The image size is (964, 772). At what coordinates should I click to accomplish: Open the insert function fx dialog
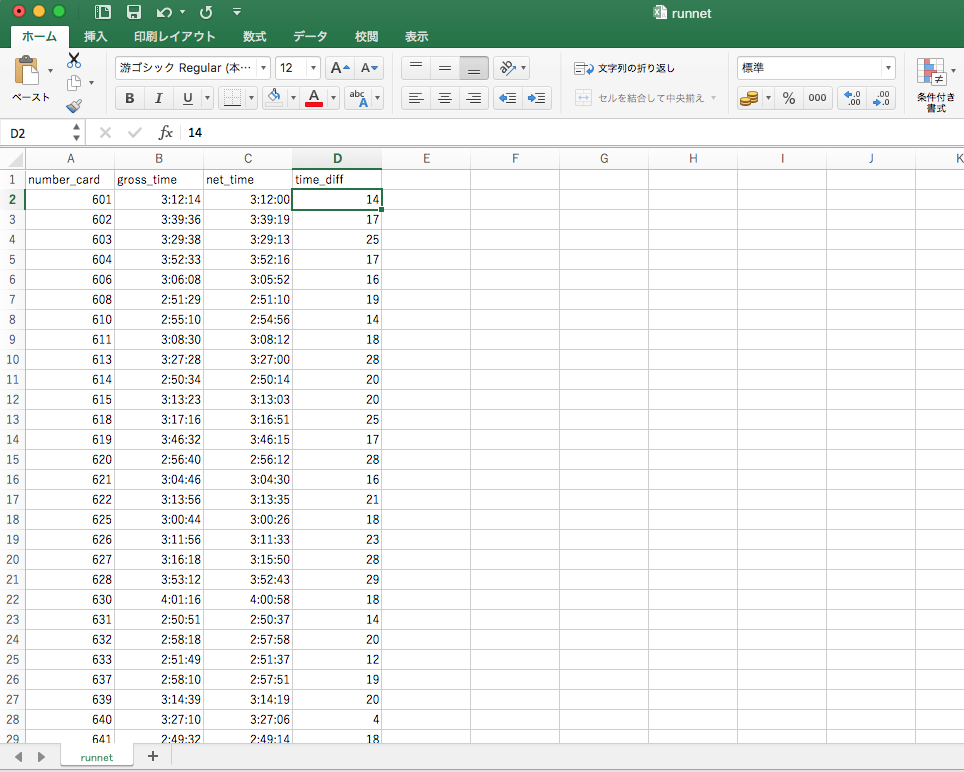point(165,132)
